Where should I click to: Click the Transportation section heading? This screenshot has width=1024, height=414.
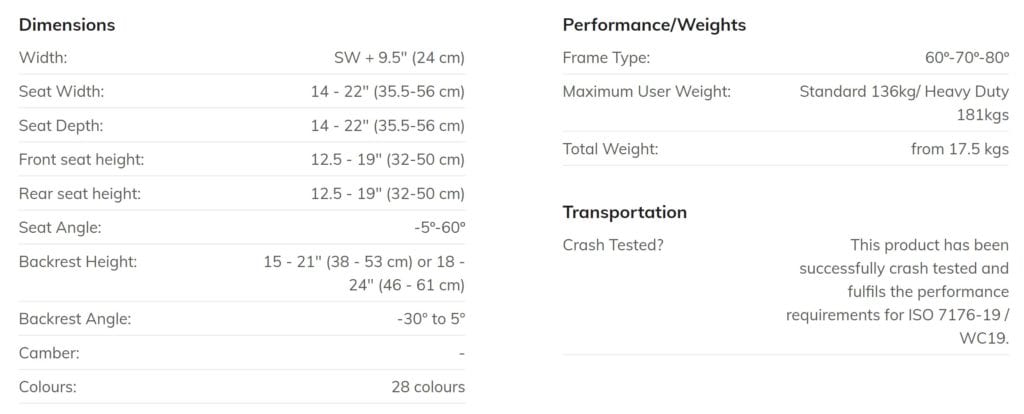point(624,212)
